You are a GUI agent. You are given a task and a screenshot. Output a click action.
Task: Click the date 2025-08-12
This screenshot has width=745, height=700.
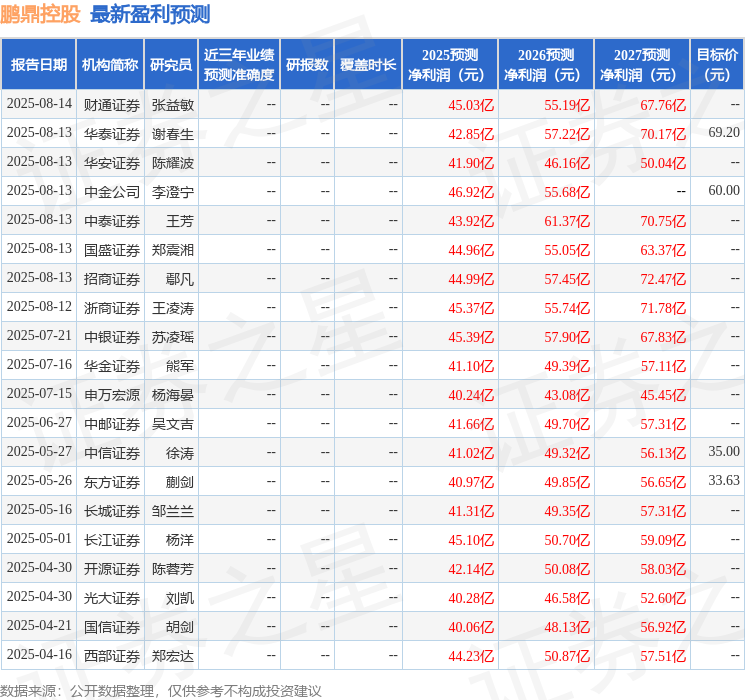coord(39,307)
